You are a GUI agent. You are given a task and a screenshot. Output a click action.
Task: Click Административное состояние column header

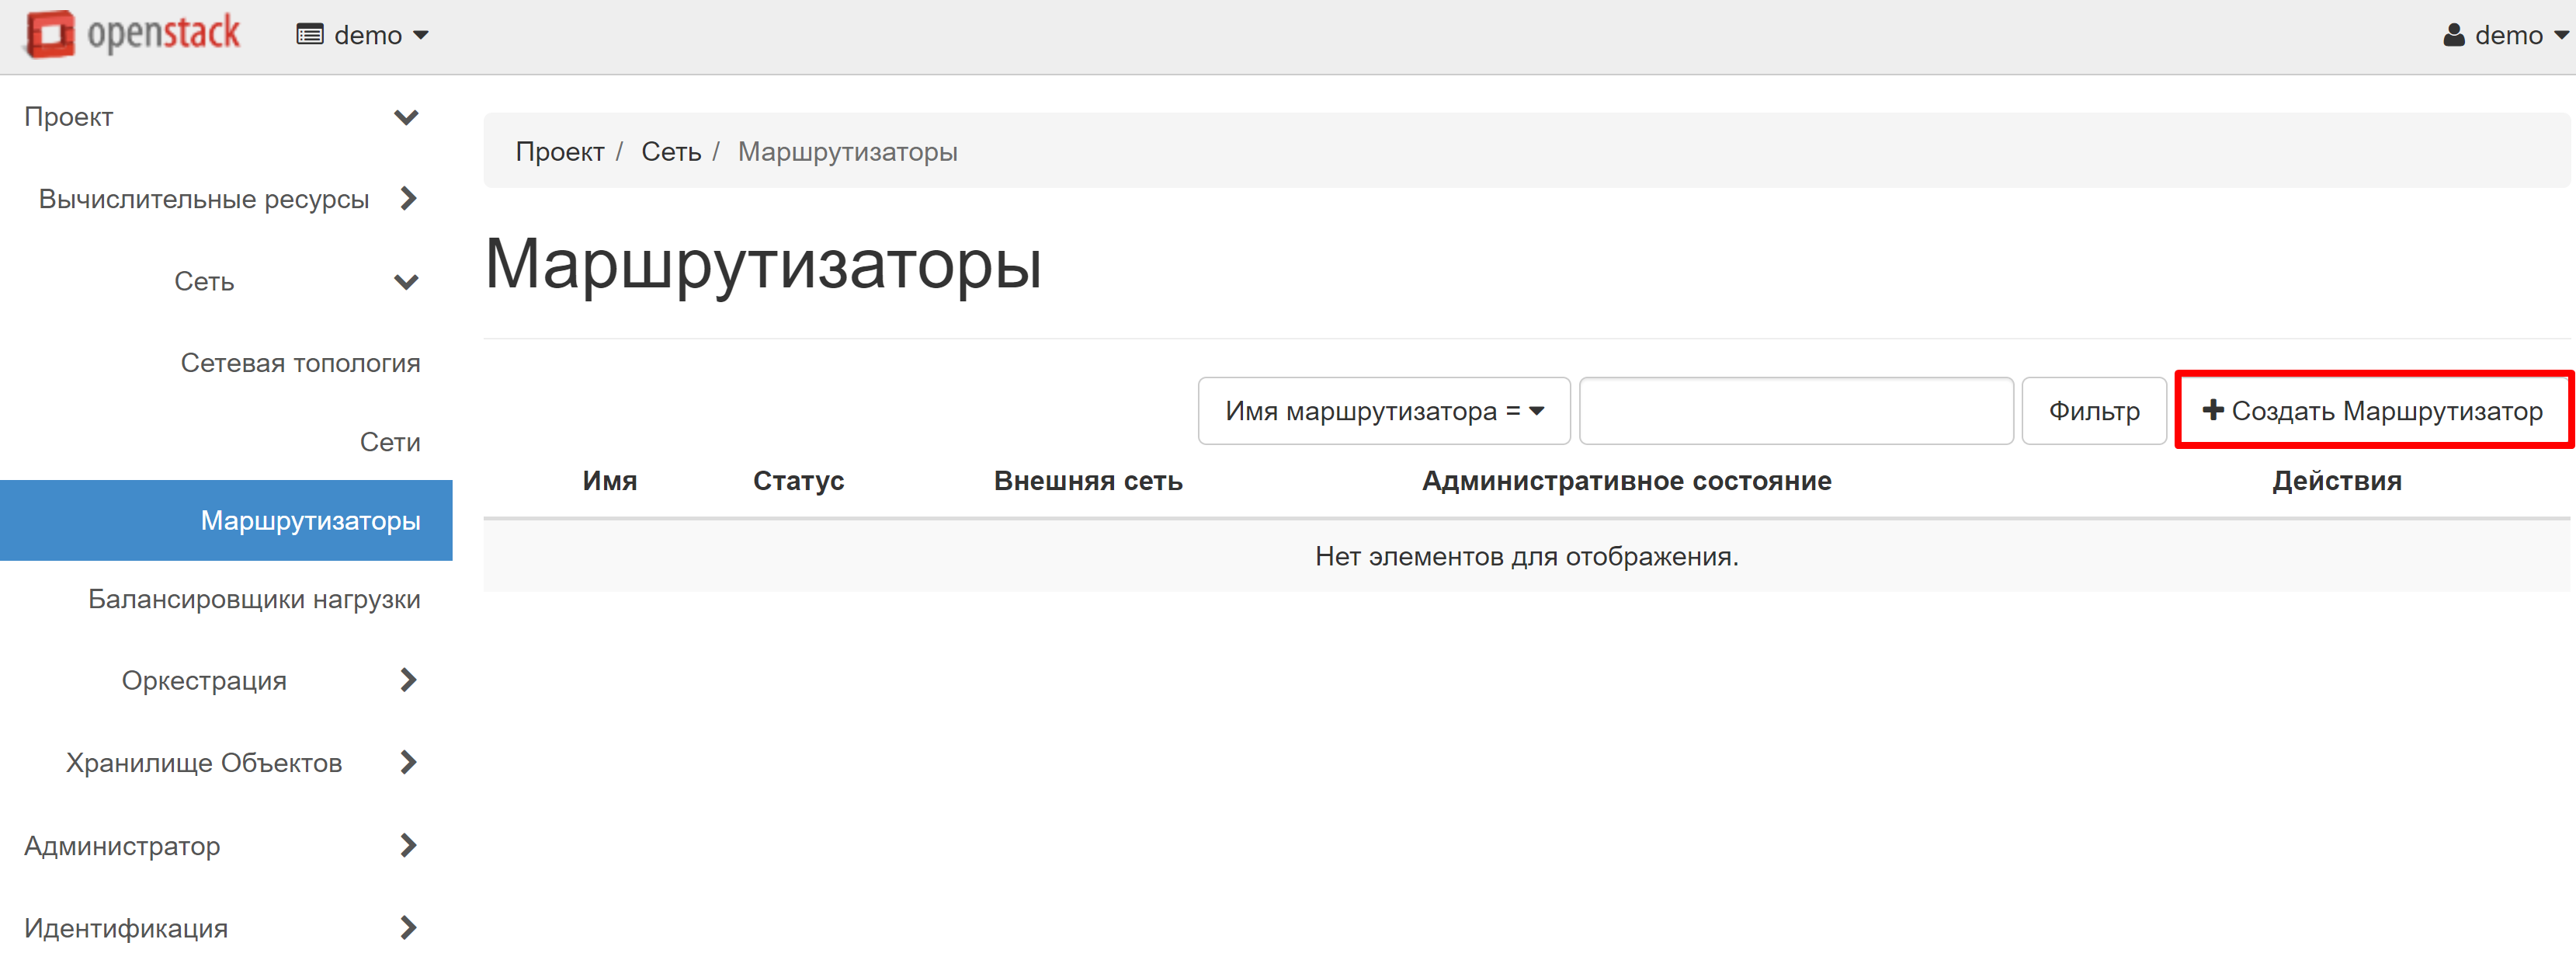tap(1626, 481)
